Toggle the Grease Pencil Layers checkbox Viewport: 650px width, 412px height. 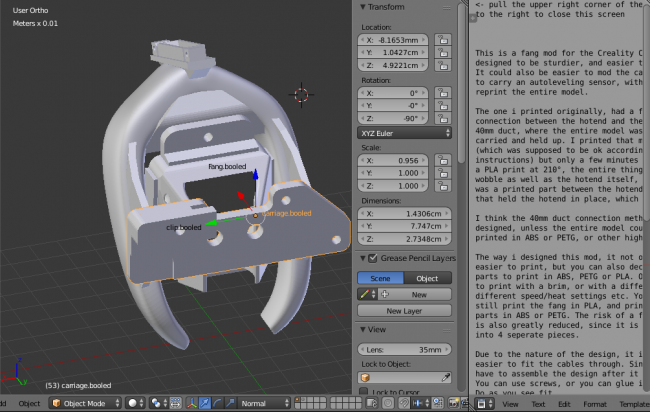(x=373, y=258)
